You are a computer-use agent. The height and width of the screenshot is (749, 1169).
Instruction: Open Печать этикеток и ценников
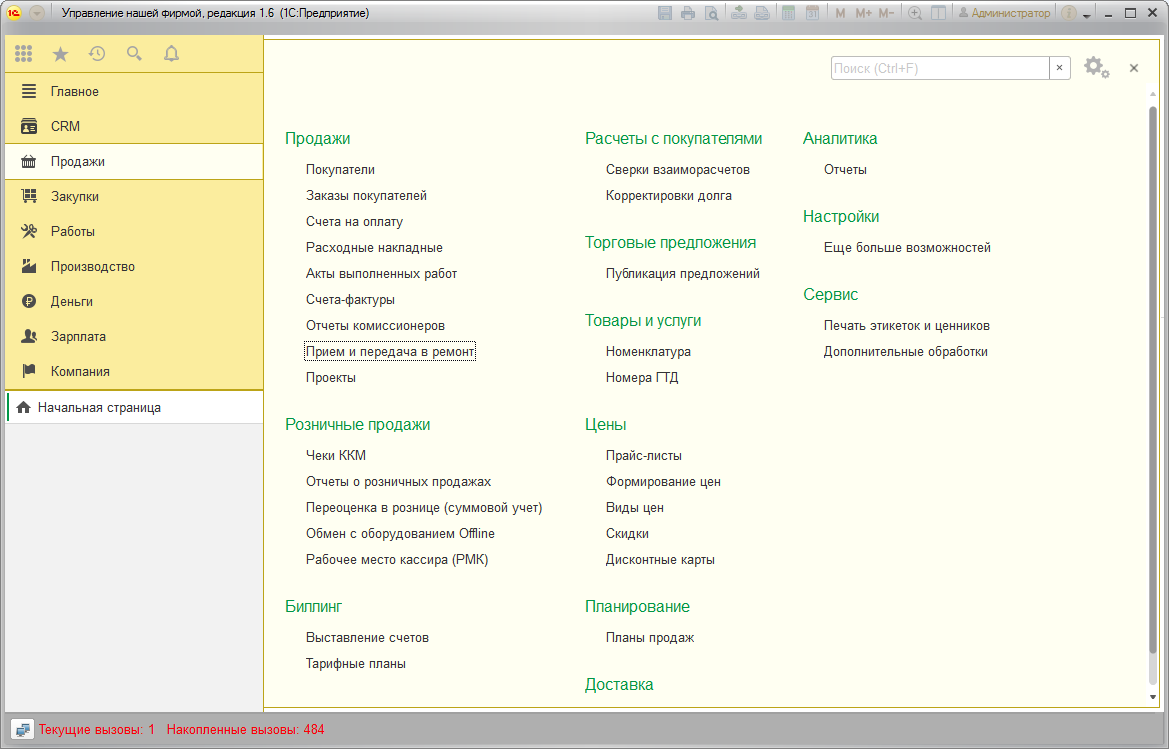click(907, 325)
